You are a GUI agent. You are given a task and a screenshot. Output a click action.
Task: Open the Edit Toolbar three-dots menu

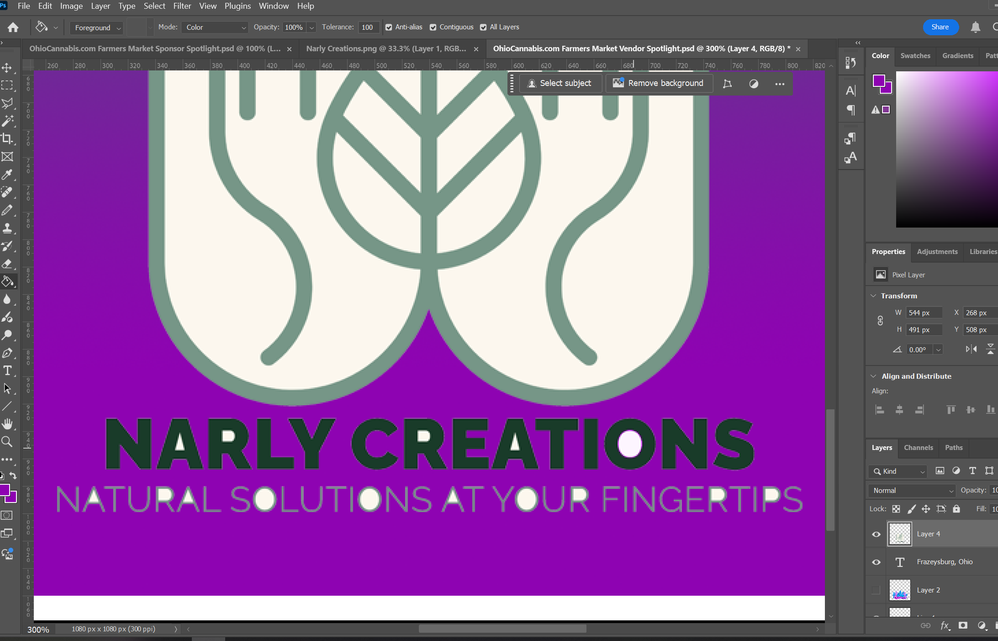click(8, 459)
